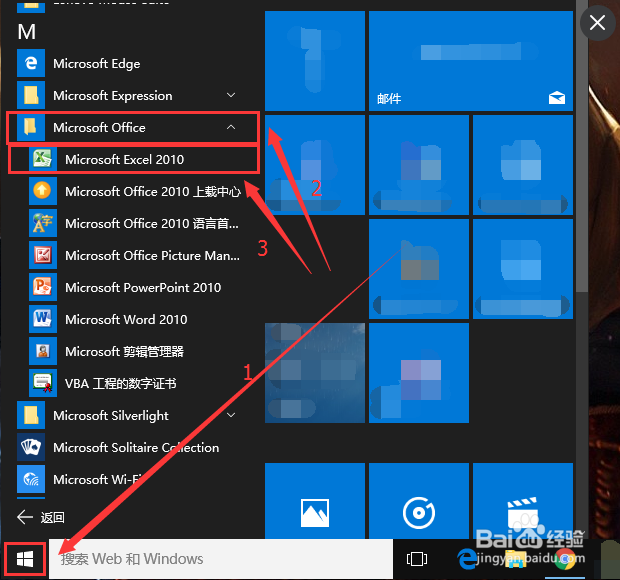
Task: Click the Microsoft 剪辑管理器 icon
Action: tap(43, 351)
